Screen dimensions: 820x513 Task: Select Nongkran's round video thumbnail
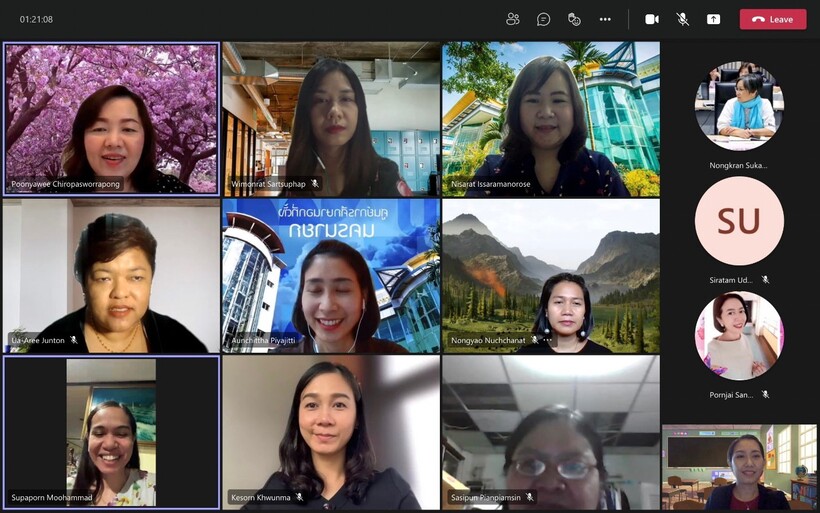click(x=739, y=106)
